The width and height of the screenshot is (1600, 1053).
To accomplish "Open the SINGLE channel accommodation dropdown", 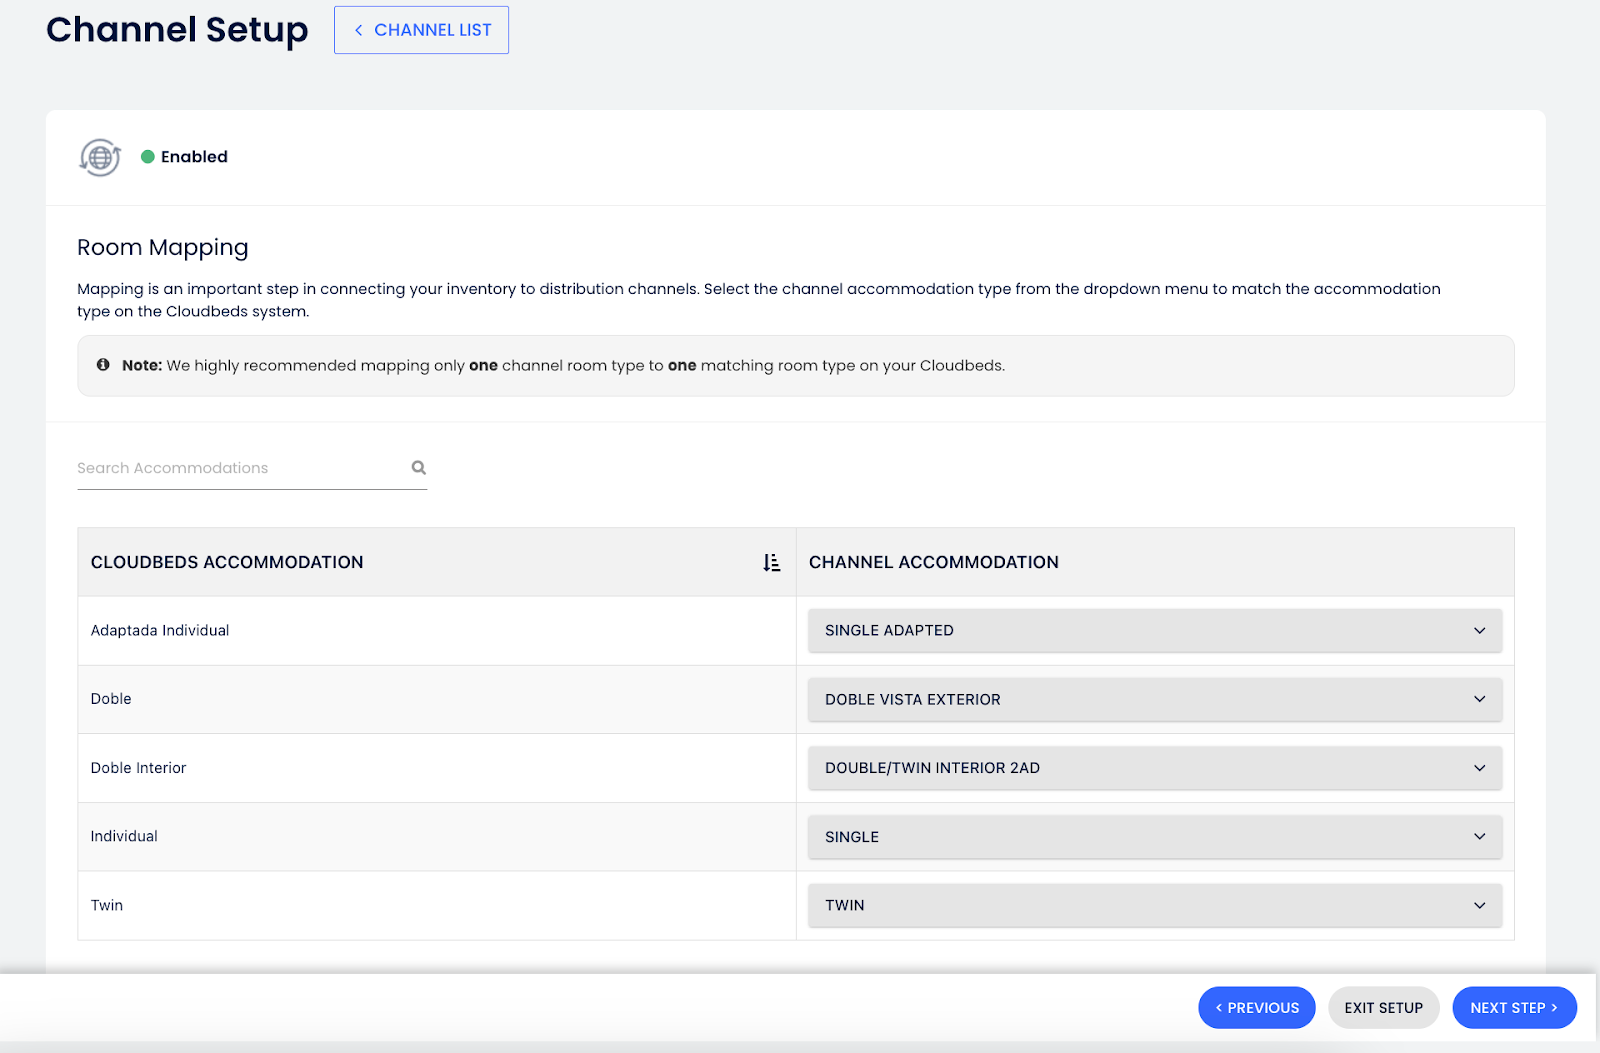I will coord(1154,837).
